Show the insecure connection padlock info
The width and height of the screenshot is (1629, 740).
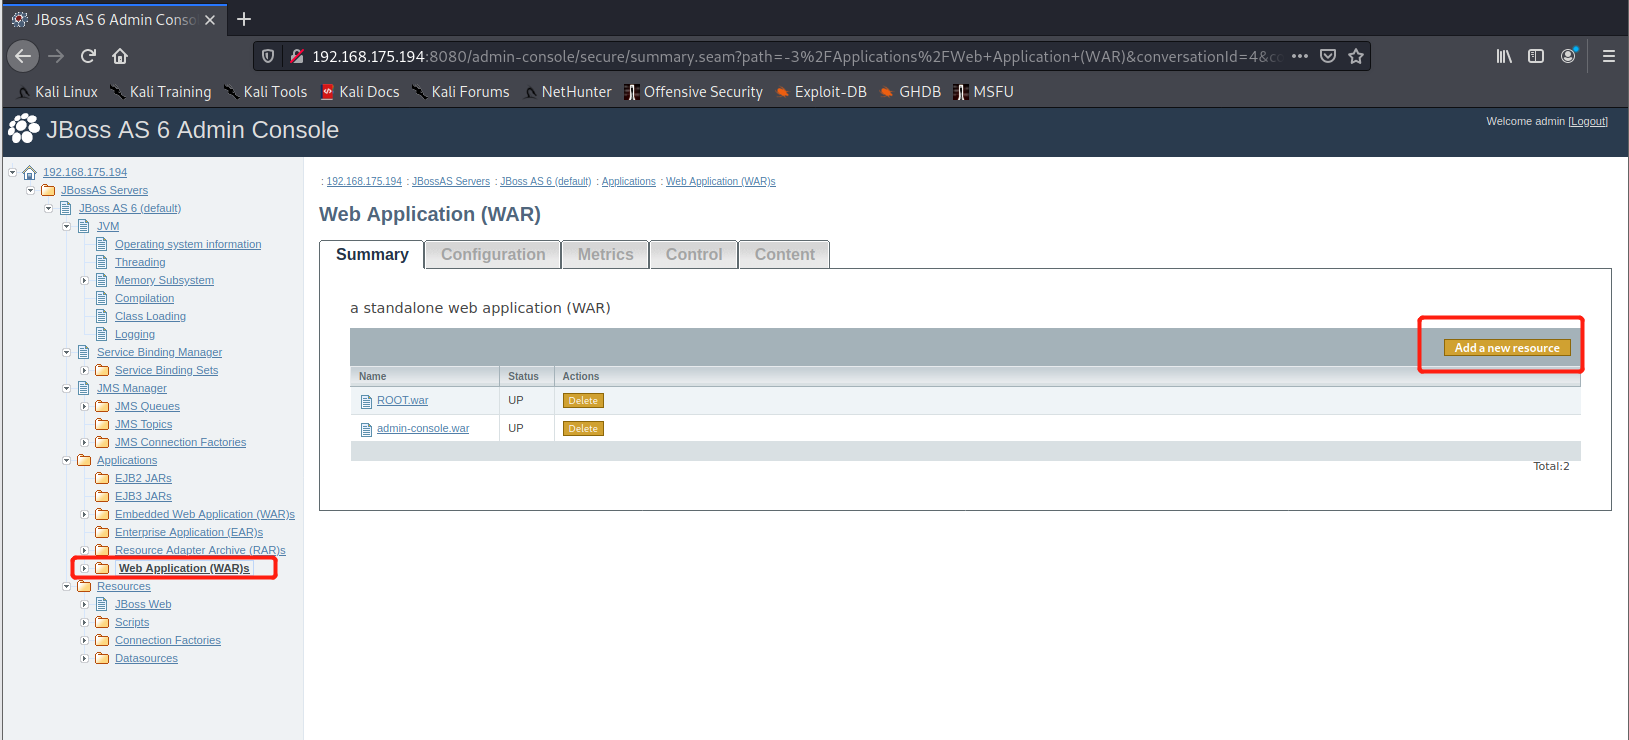pos(296,56)
